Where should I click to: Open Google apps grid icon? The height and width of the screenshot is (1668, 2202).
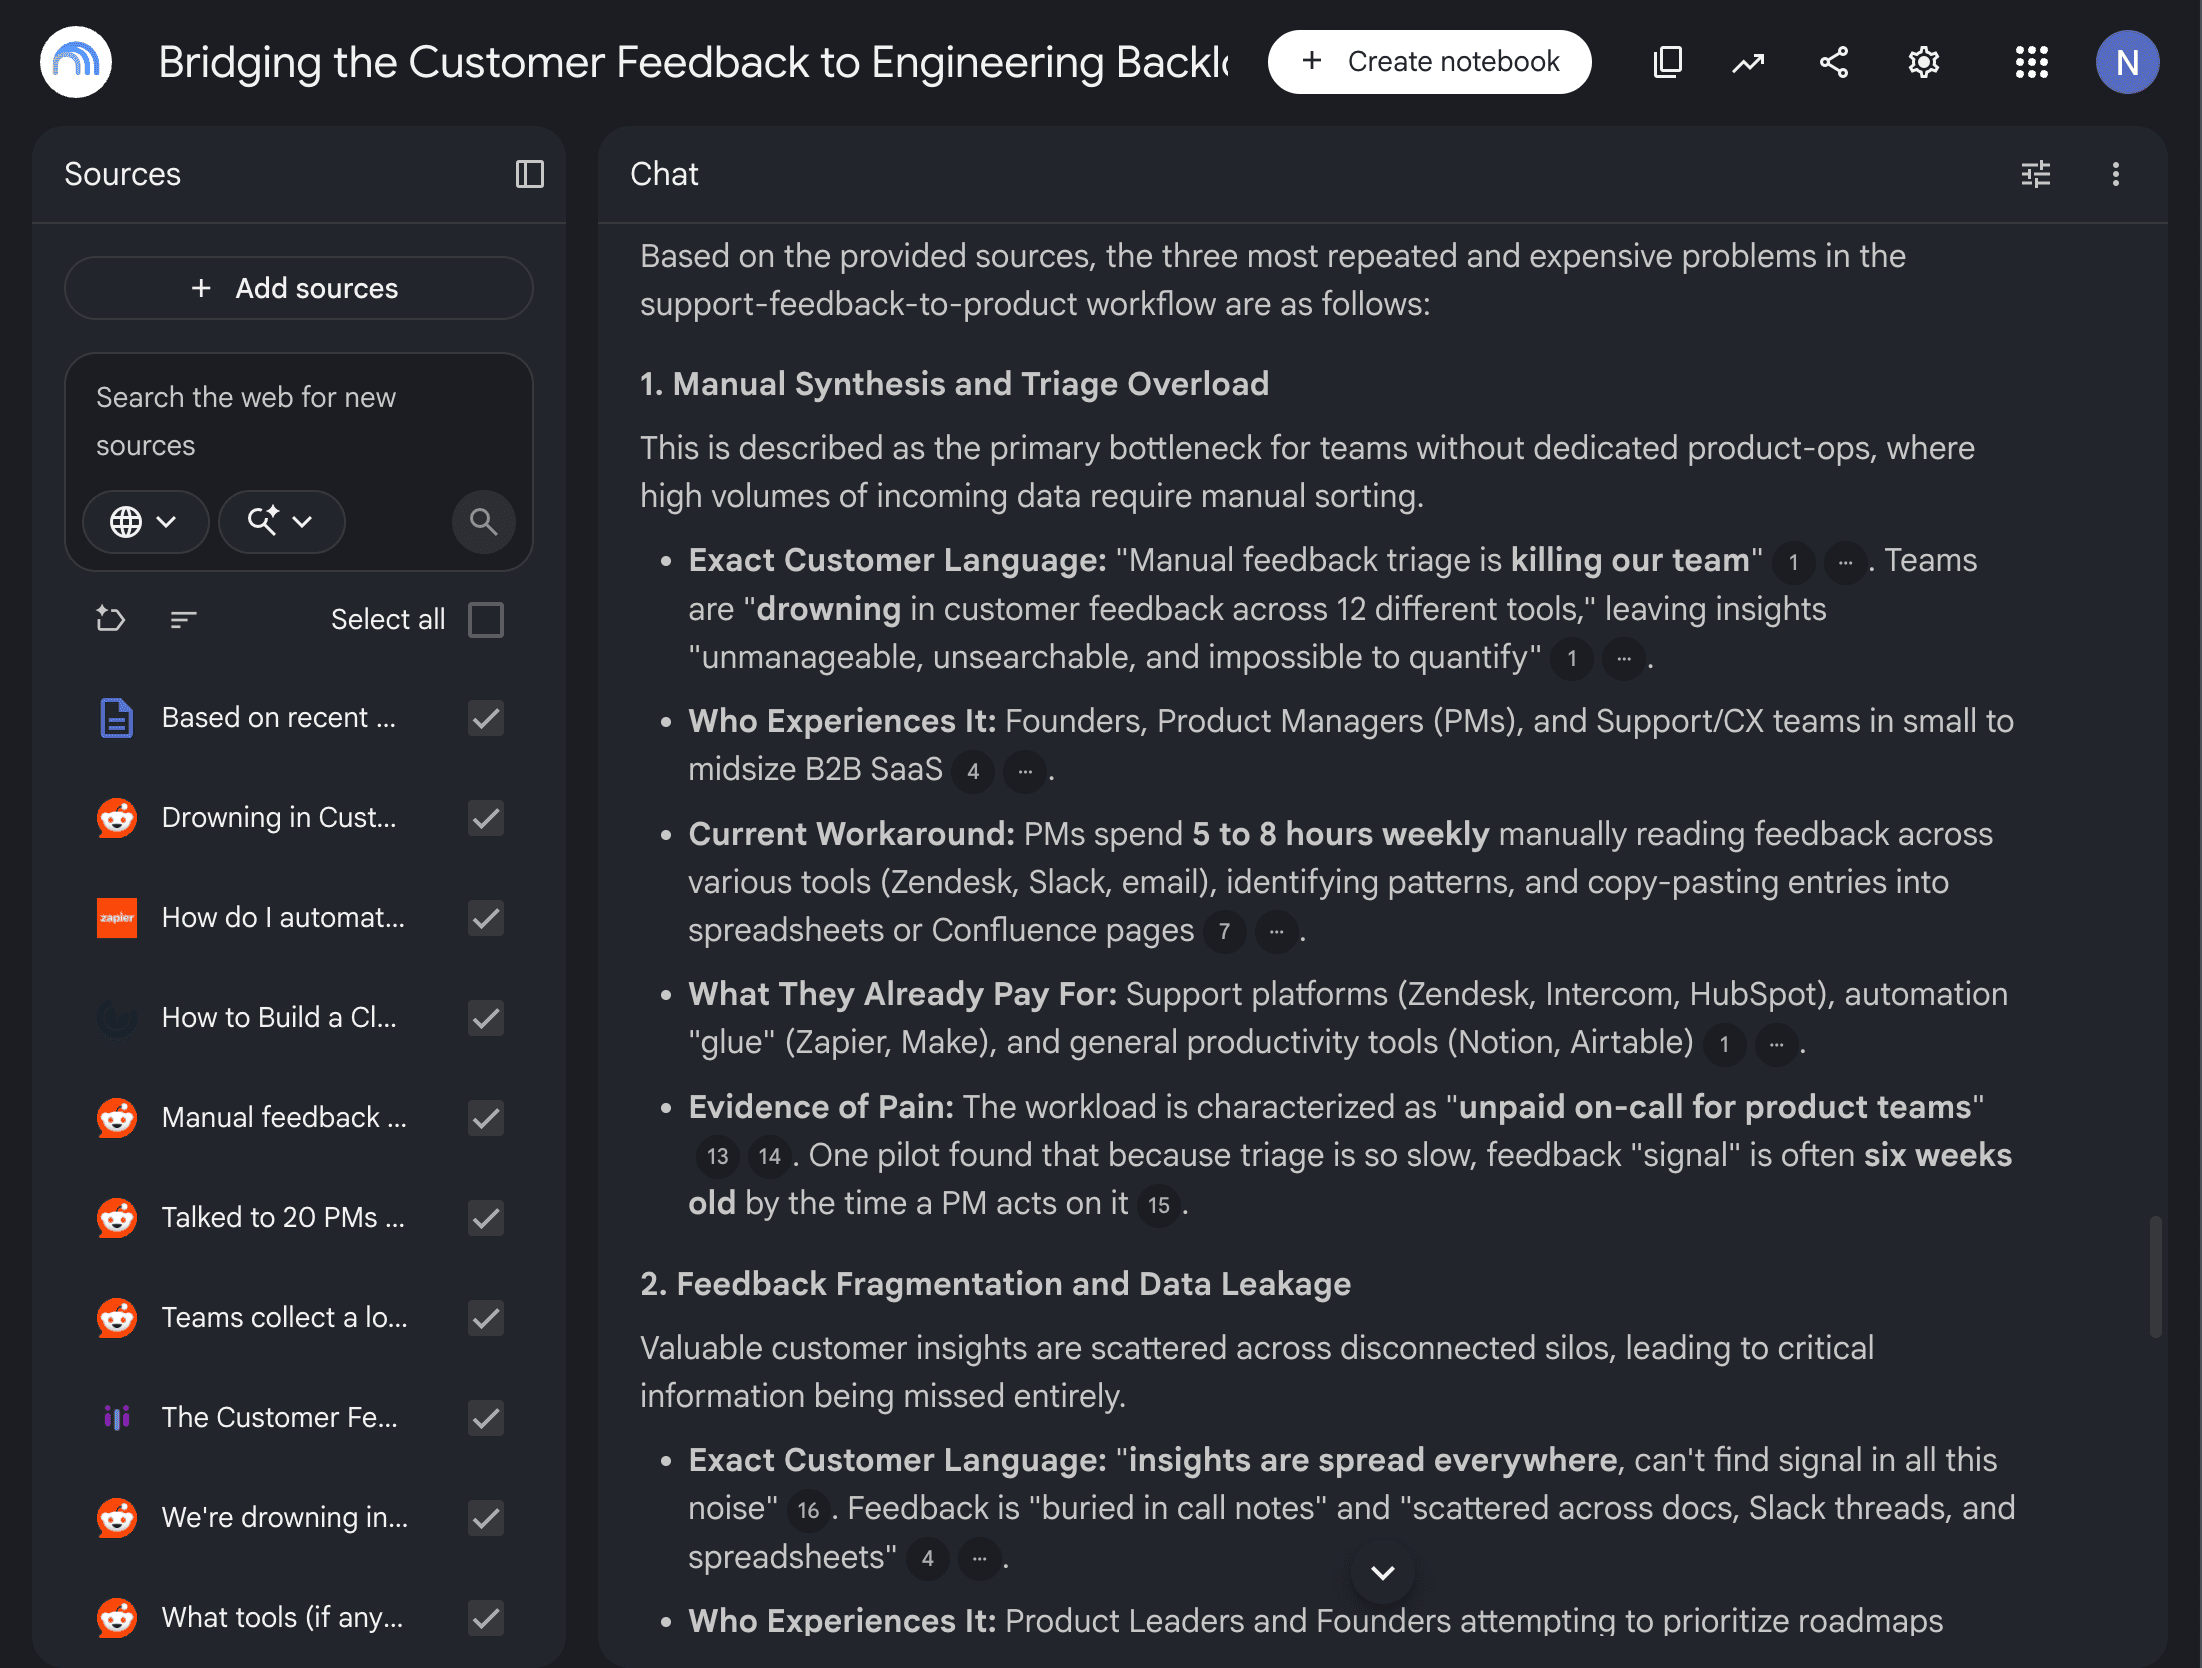[x=2031, y=62]
